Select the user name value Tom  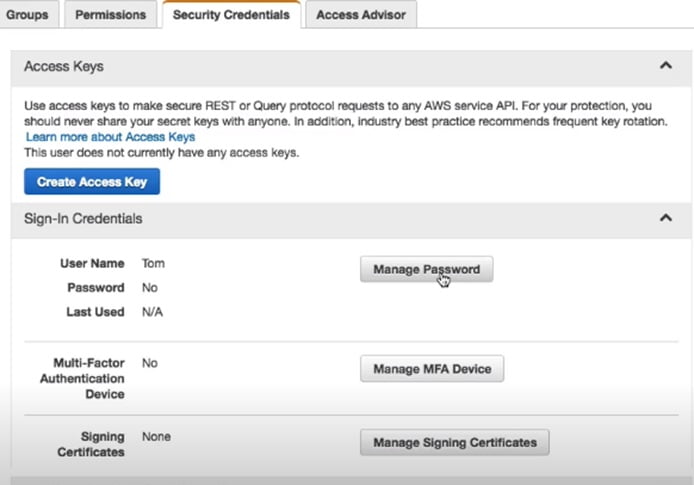click(153, 263)
